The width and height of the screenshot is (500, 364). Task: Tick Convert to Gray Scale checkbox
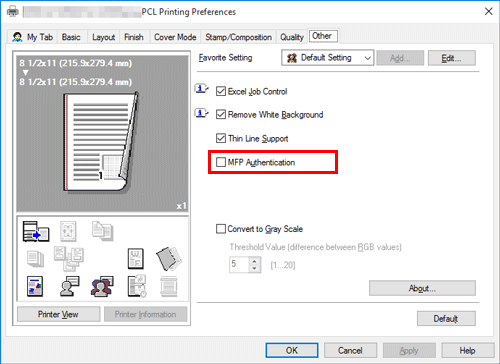click(x=221, y=229)
